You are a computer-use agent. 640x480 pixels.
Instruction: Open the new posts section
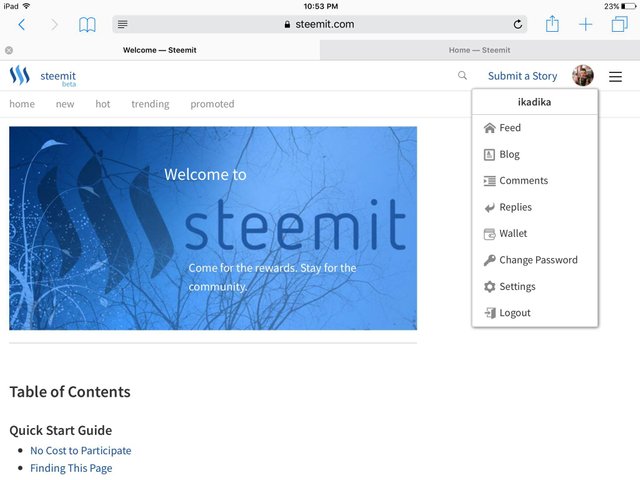click(x=65, y=104)
